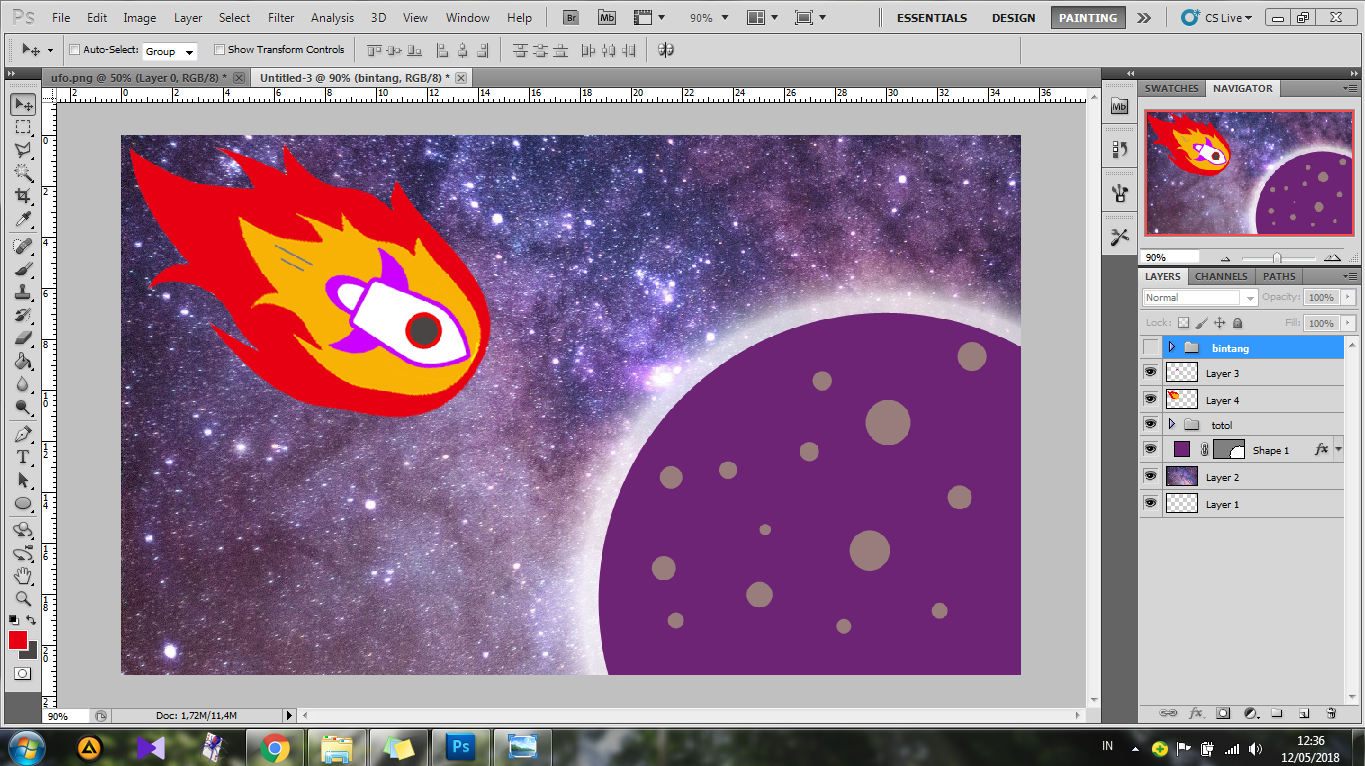Select the Path Selection tool
The width and height of the screenshot is (1365, 766).
(x=23, y=480)
